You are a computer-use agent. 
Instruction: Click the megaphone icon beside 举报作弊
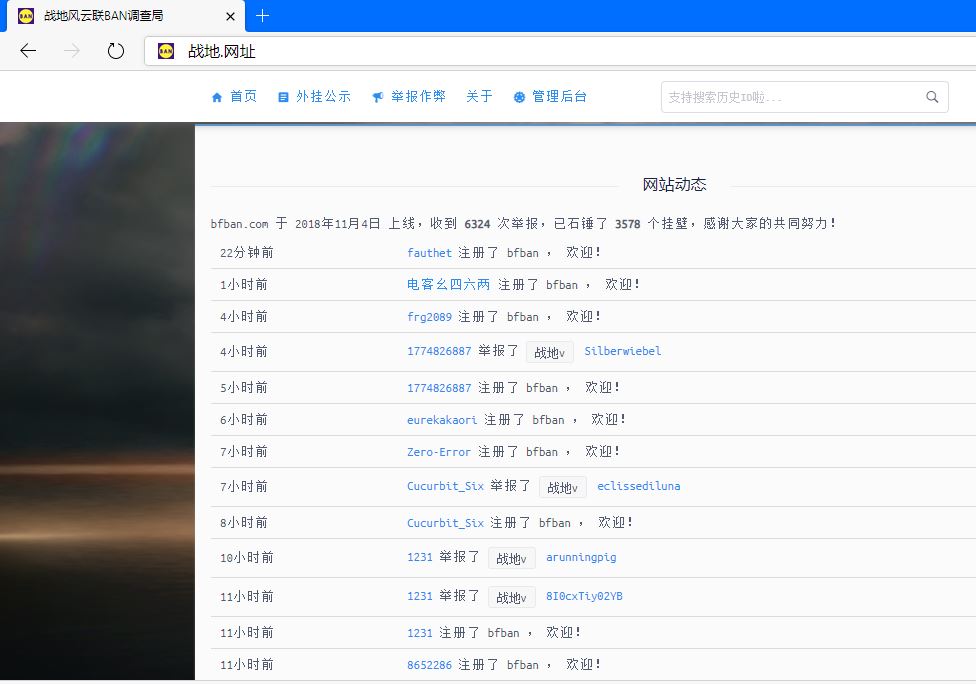pyautogui.click(x=377, y=97)
